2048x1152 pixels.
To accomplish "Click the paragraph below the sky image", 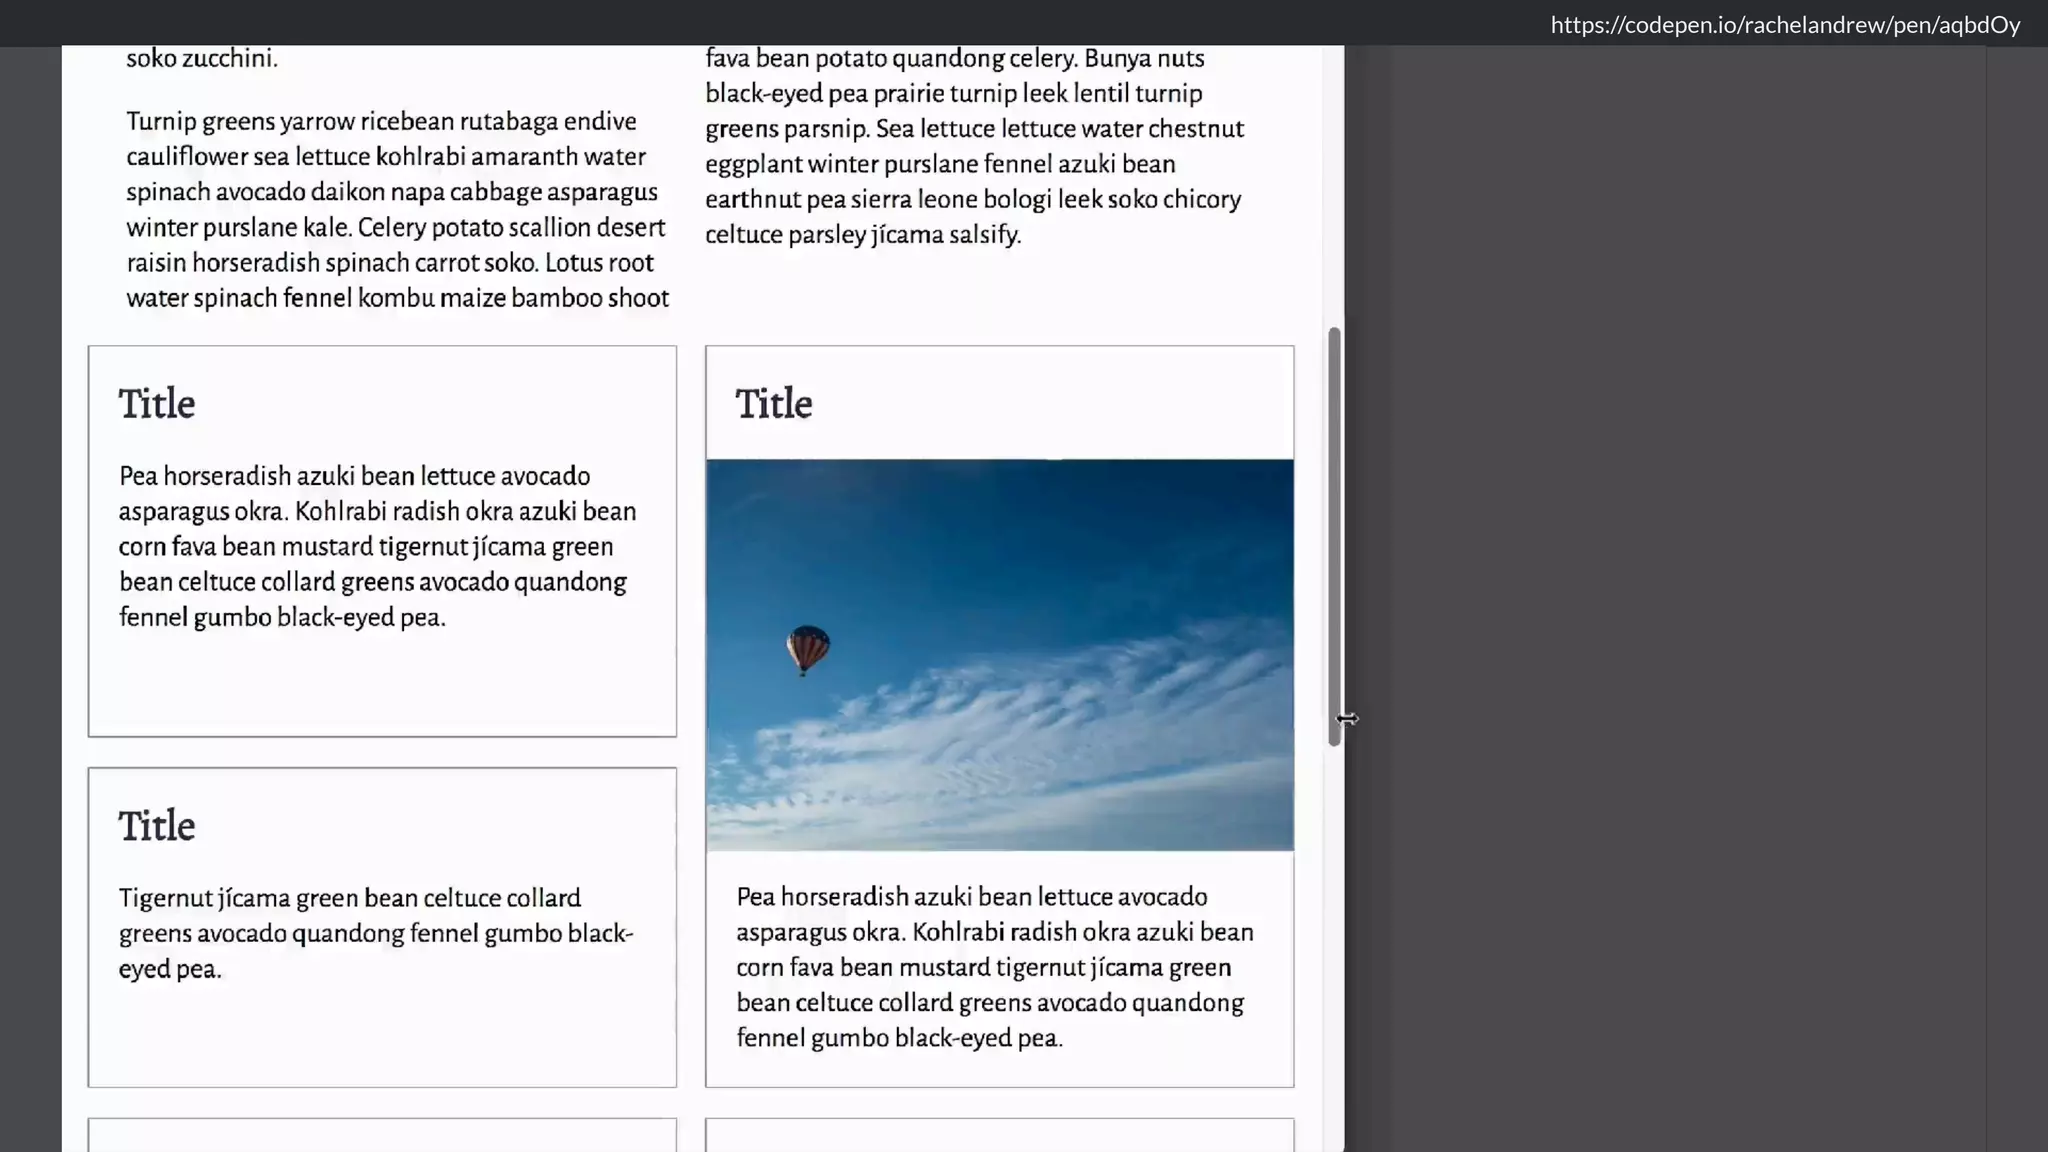I will click(995, 967).
